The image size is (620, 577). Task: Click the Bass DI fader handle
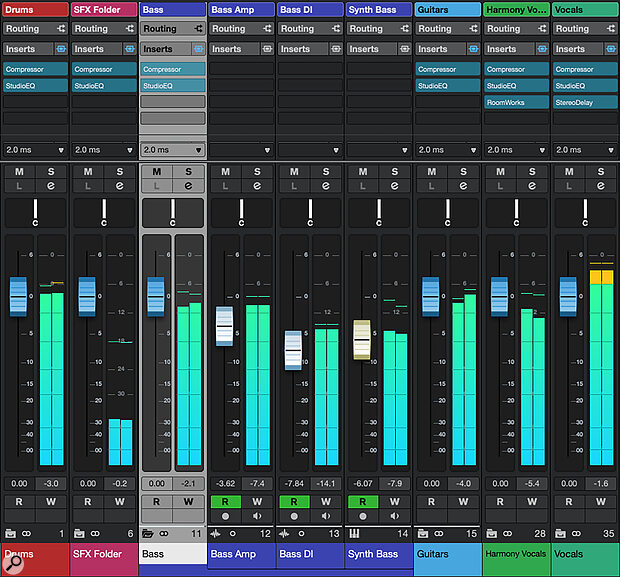pyautogui.click(x=293, y=350)
